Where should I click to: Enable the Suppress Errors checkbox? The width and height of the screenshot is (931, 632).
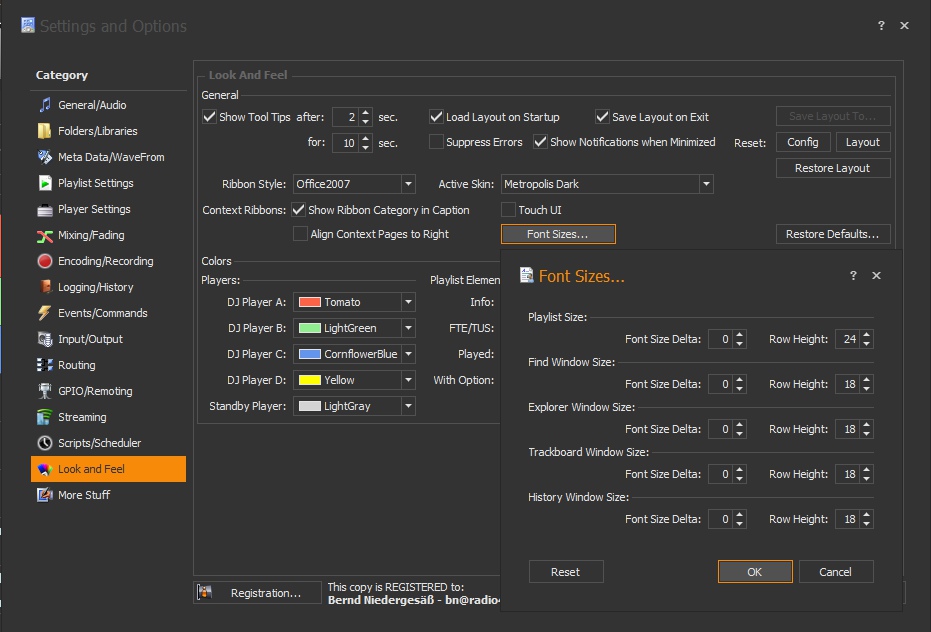coord(437,142)
